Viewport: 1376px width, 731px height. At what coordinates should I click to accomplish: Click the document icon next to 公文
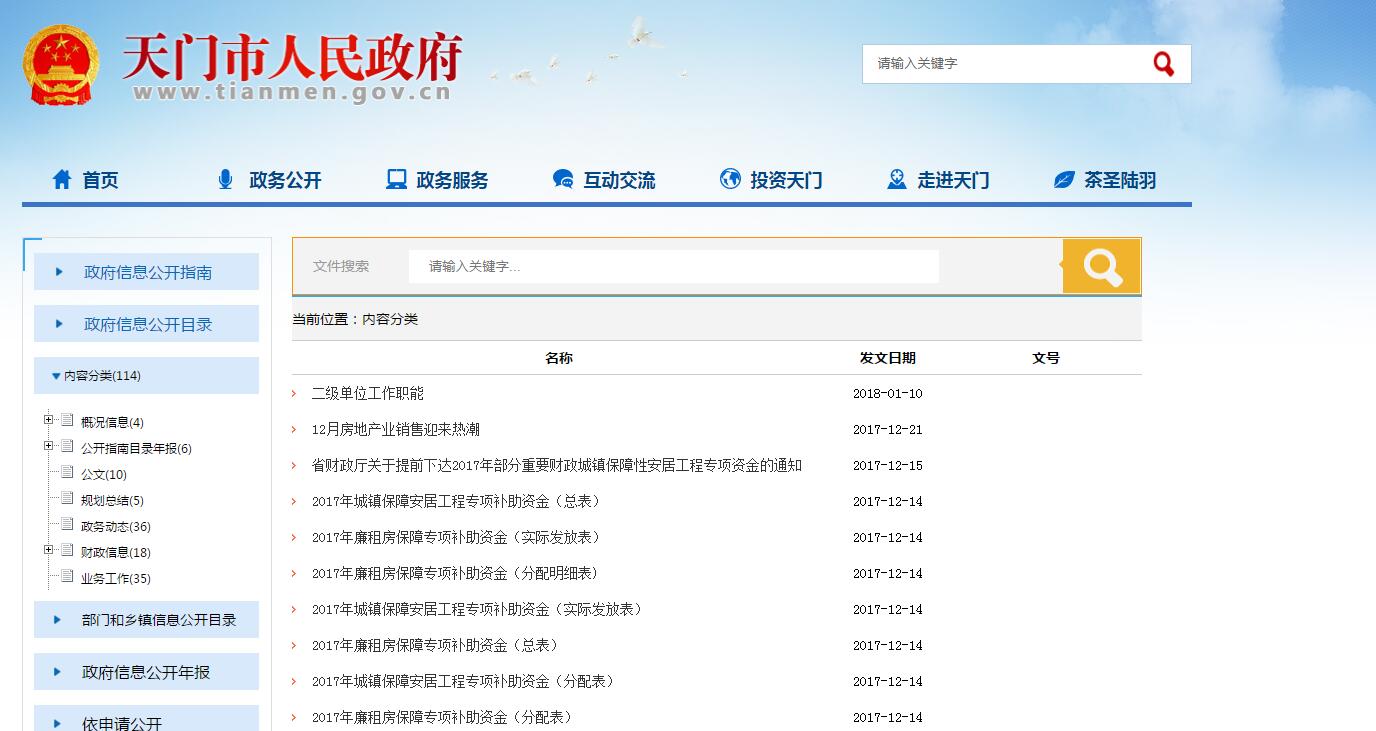click(67, 472)
